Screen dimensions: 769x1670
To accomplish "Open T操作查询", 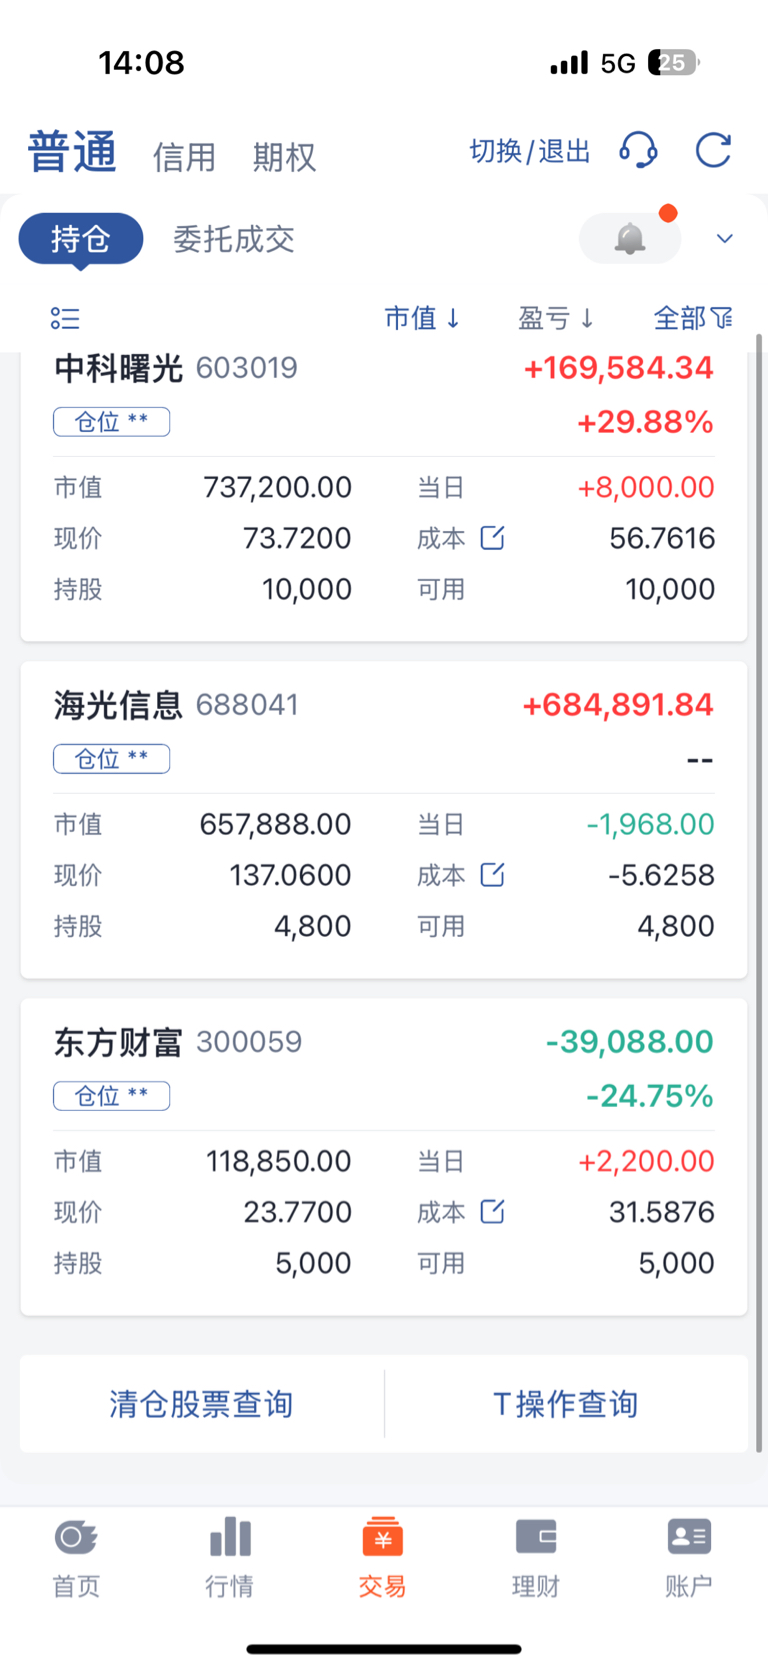I will (566, 1404).
